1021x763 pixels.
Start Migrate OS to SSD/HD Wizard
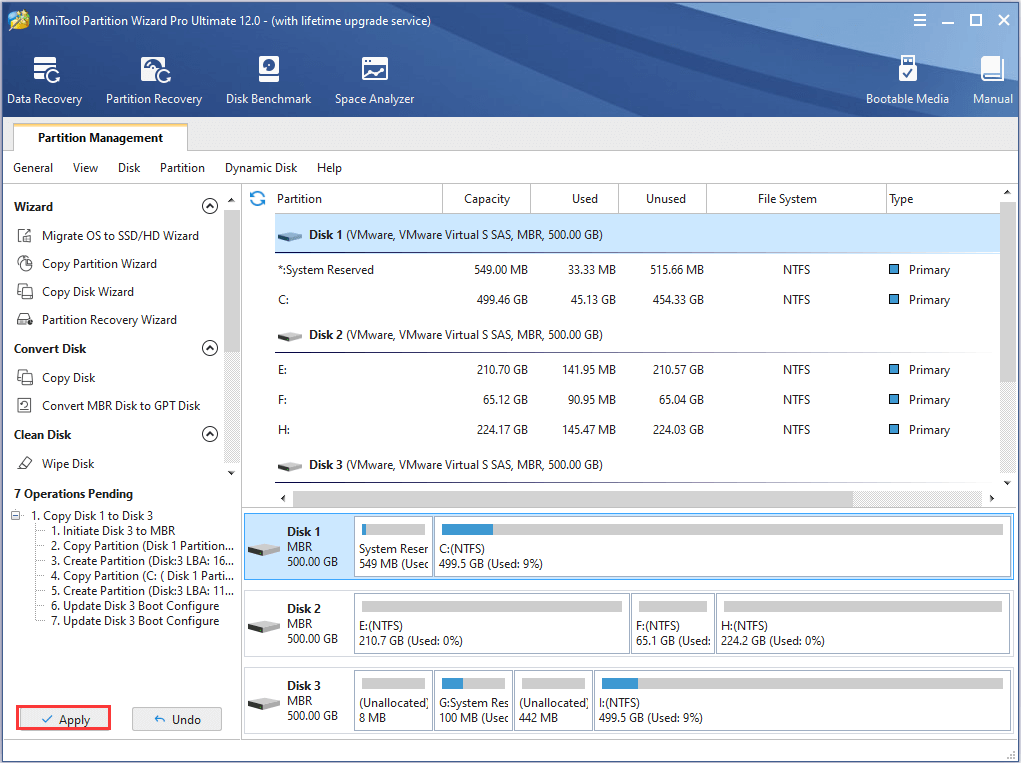tap(120, 236)
